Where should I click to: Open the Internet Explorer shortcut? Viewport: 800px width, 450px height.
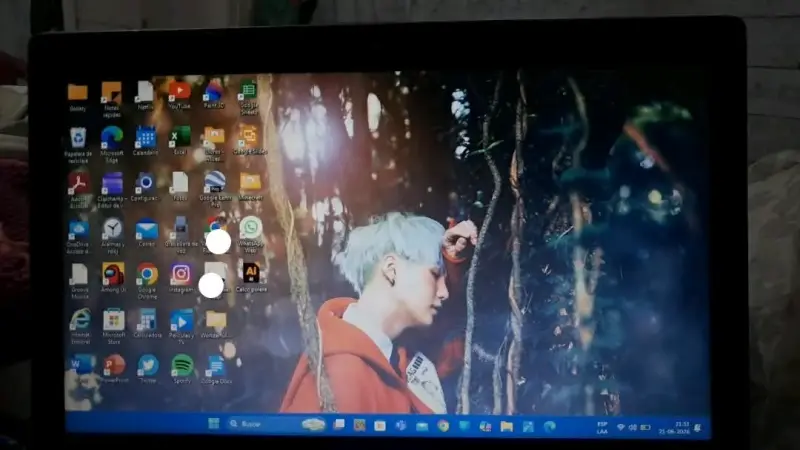[80, 326]
